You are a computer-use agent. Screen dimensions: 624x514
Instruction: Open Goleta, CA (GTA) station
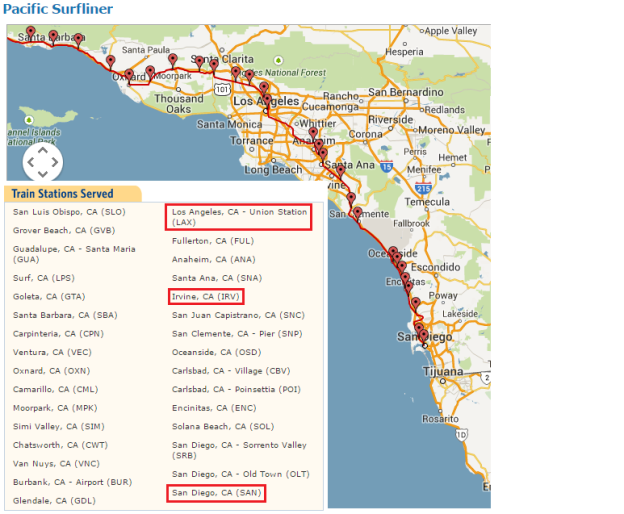49,296
